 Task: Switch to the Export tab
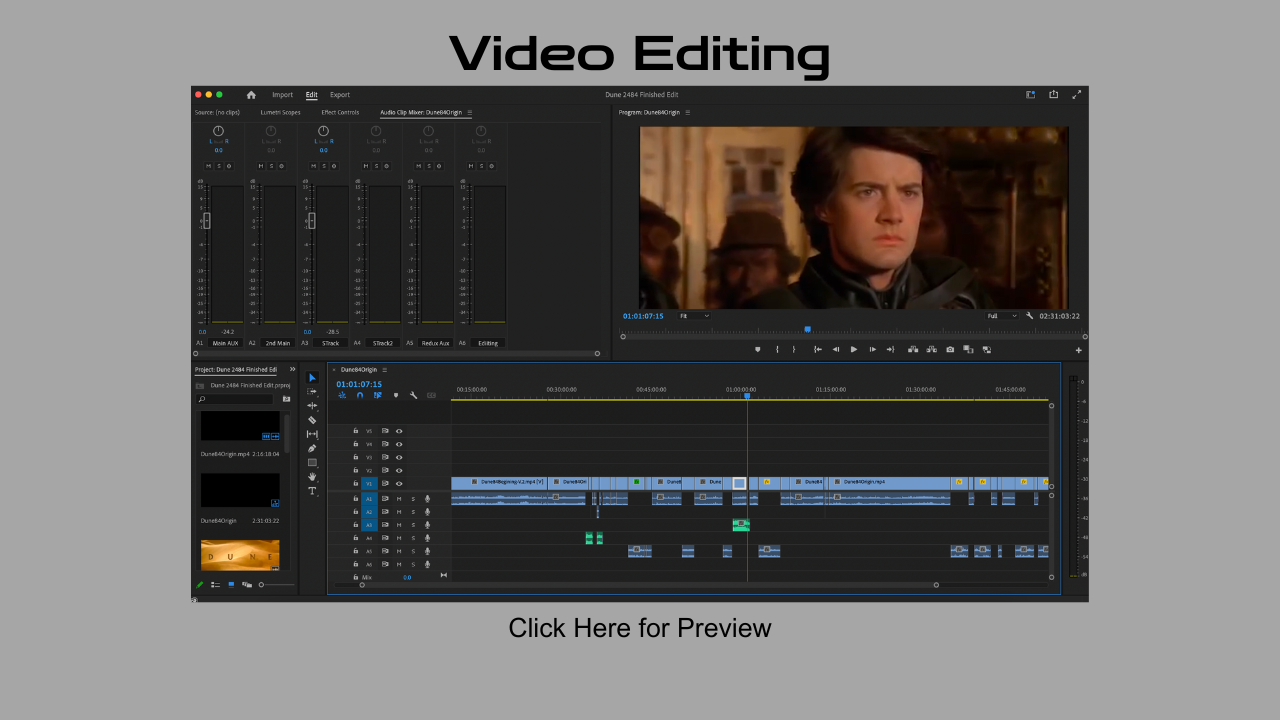[340, 95]
